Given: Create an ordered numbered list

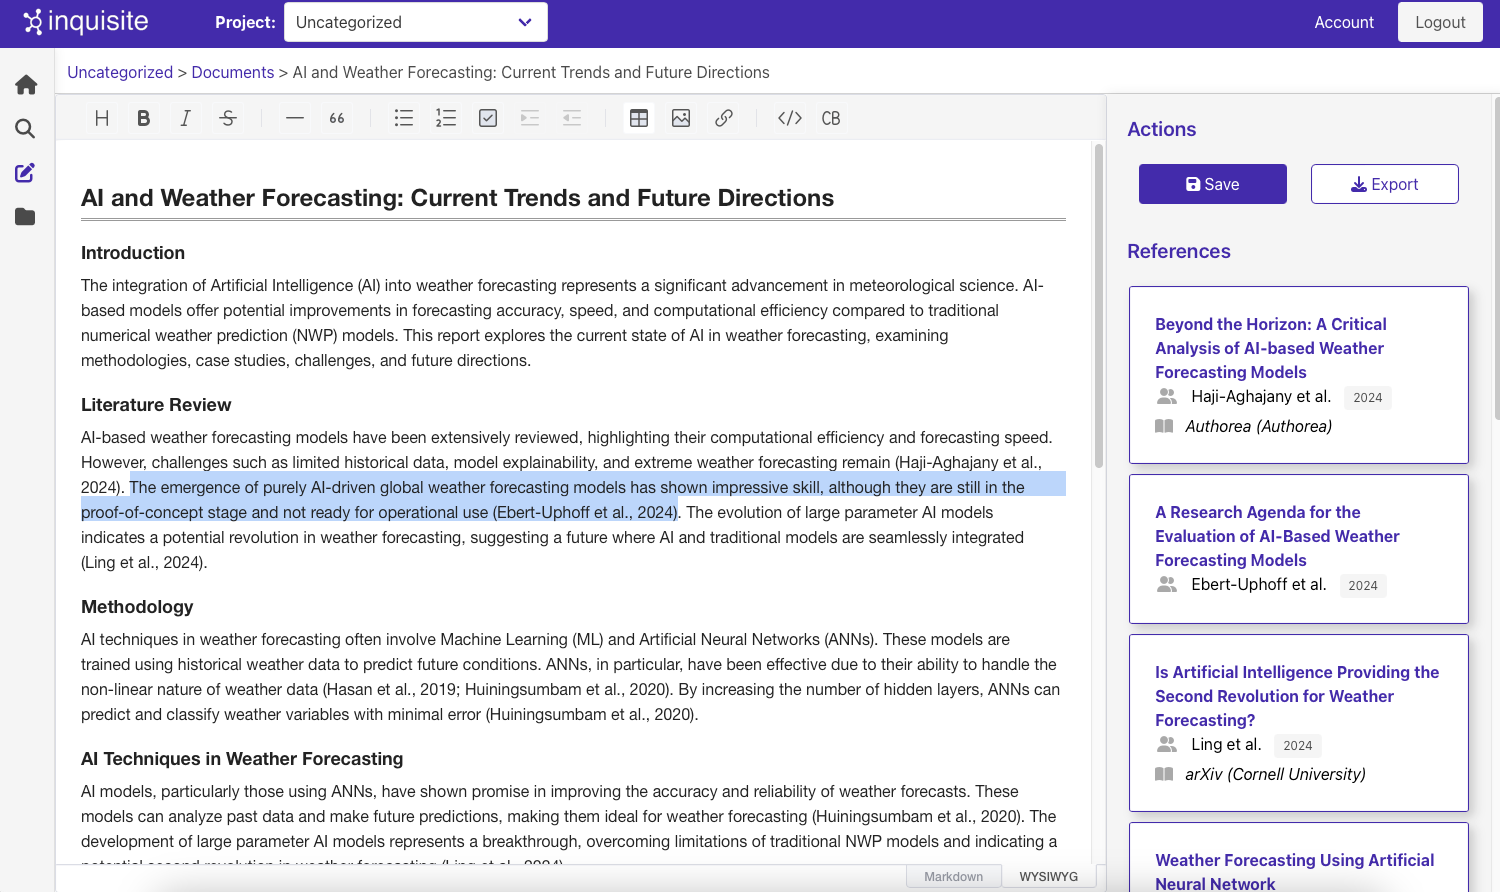Looking at the screenshot, I should click(x=446, y=118).
